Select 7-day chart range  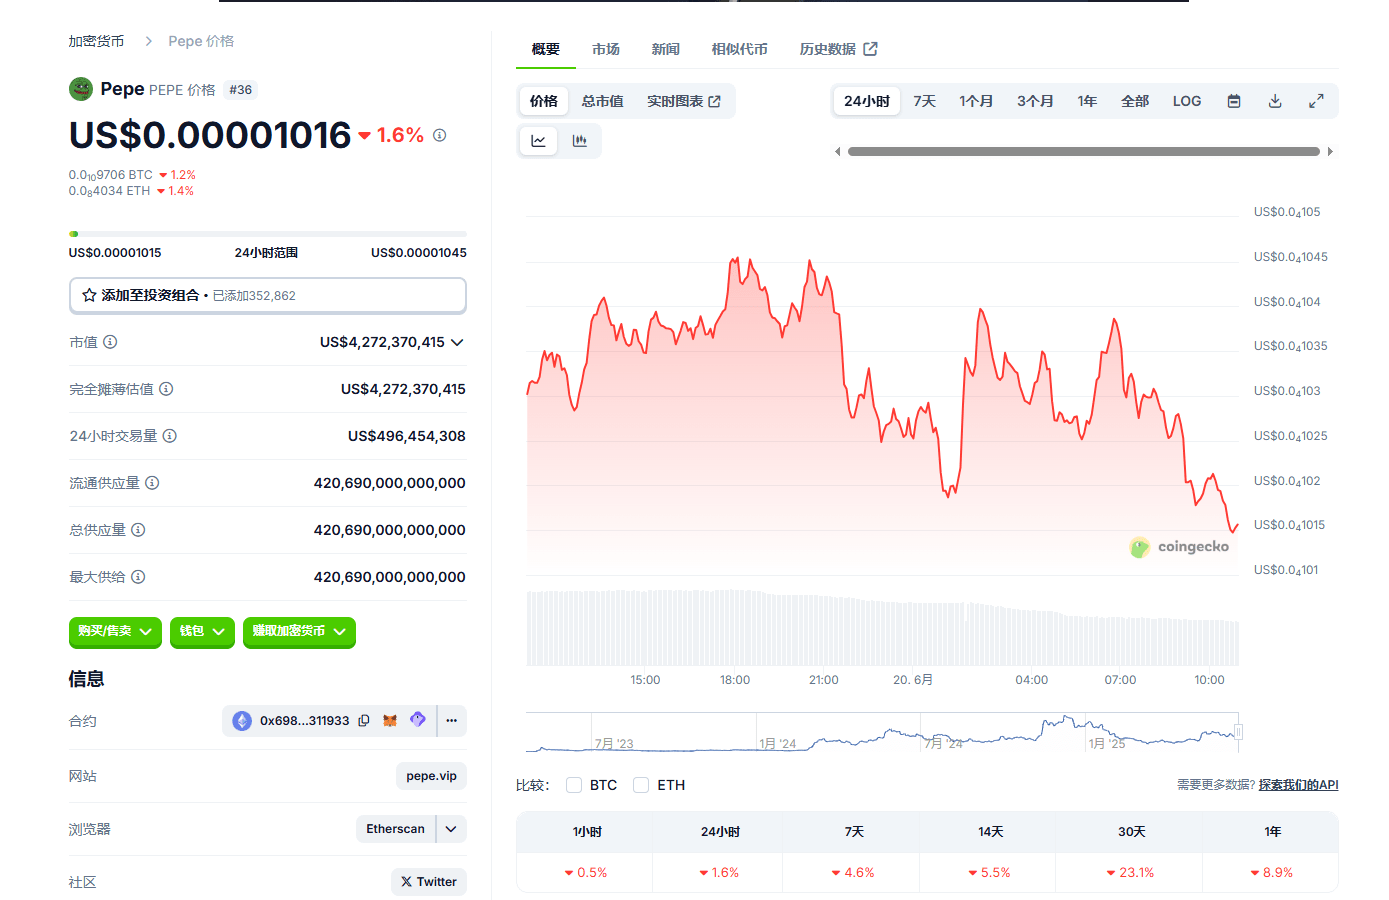click(x=925, y=101)
